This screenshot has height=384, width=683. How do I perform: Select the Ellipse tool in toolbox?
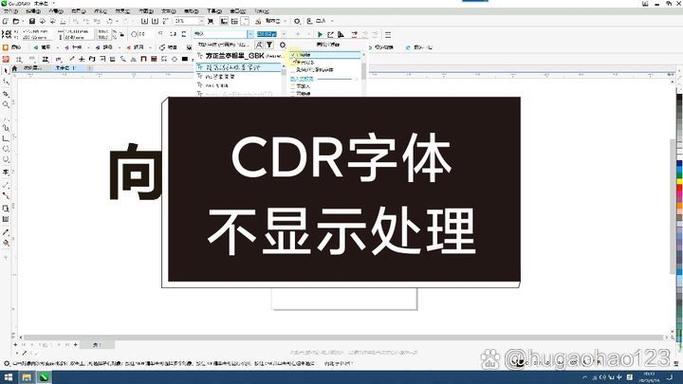point(6,149)
